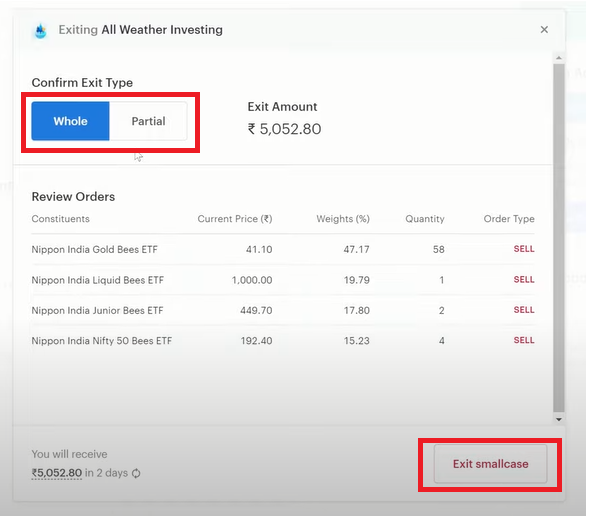Click the quantity 58 cell
The image size is (600, 523).
coord(439,249)
